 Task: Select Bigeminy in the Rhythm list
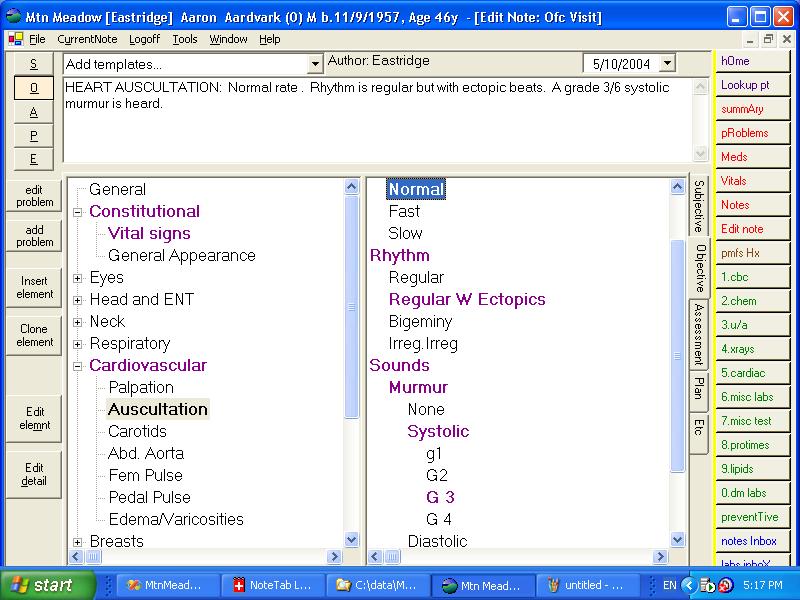[x=420, y=322]
